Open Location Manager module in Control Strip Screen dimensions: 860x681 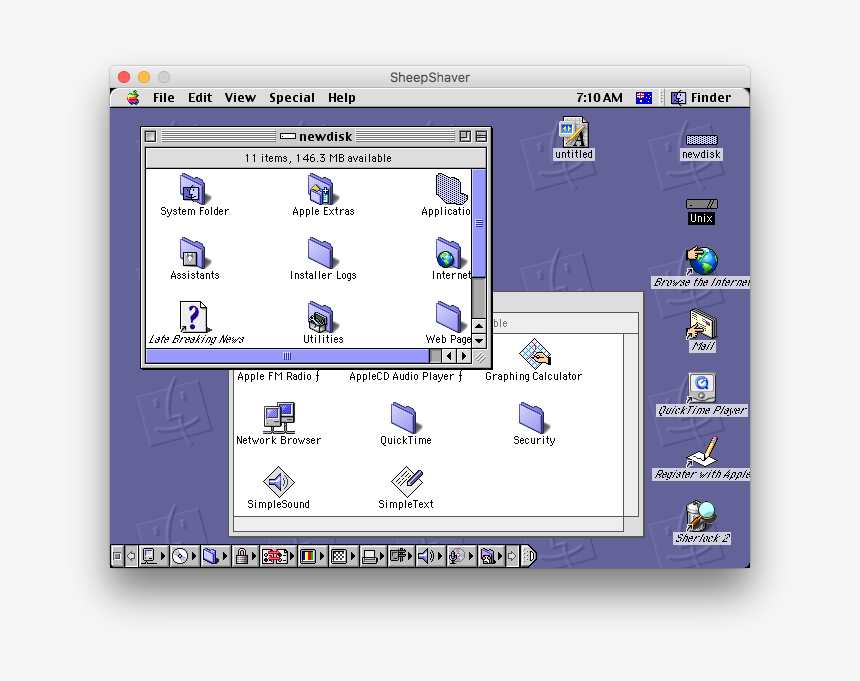(x=278, y=557)
